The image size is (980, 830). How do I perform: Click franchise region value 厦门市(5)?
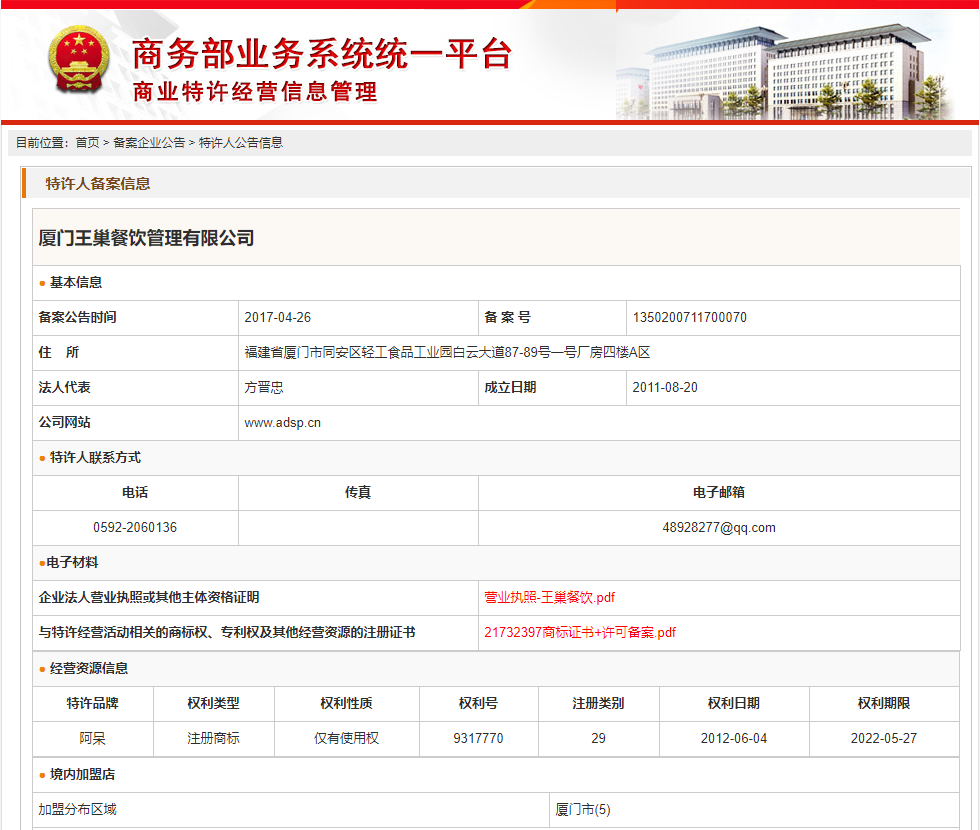582,810
